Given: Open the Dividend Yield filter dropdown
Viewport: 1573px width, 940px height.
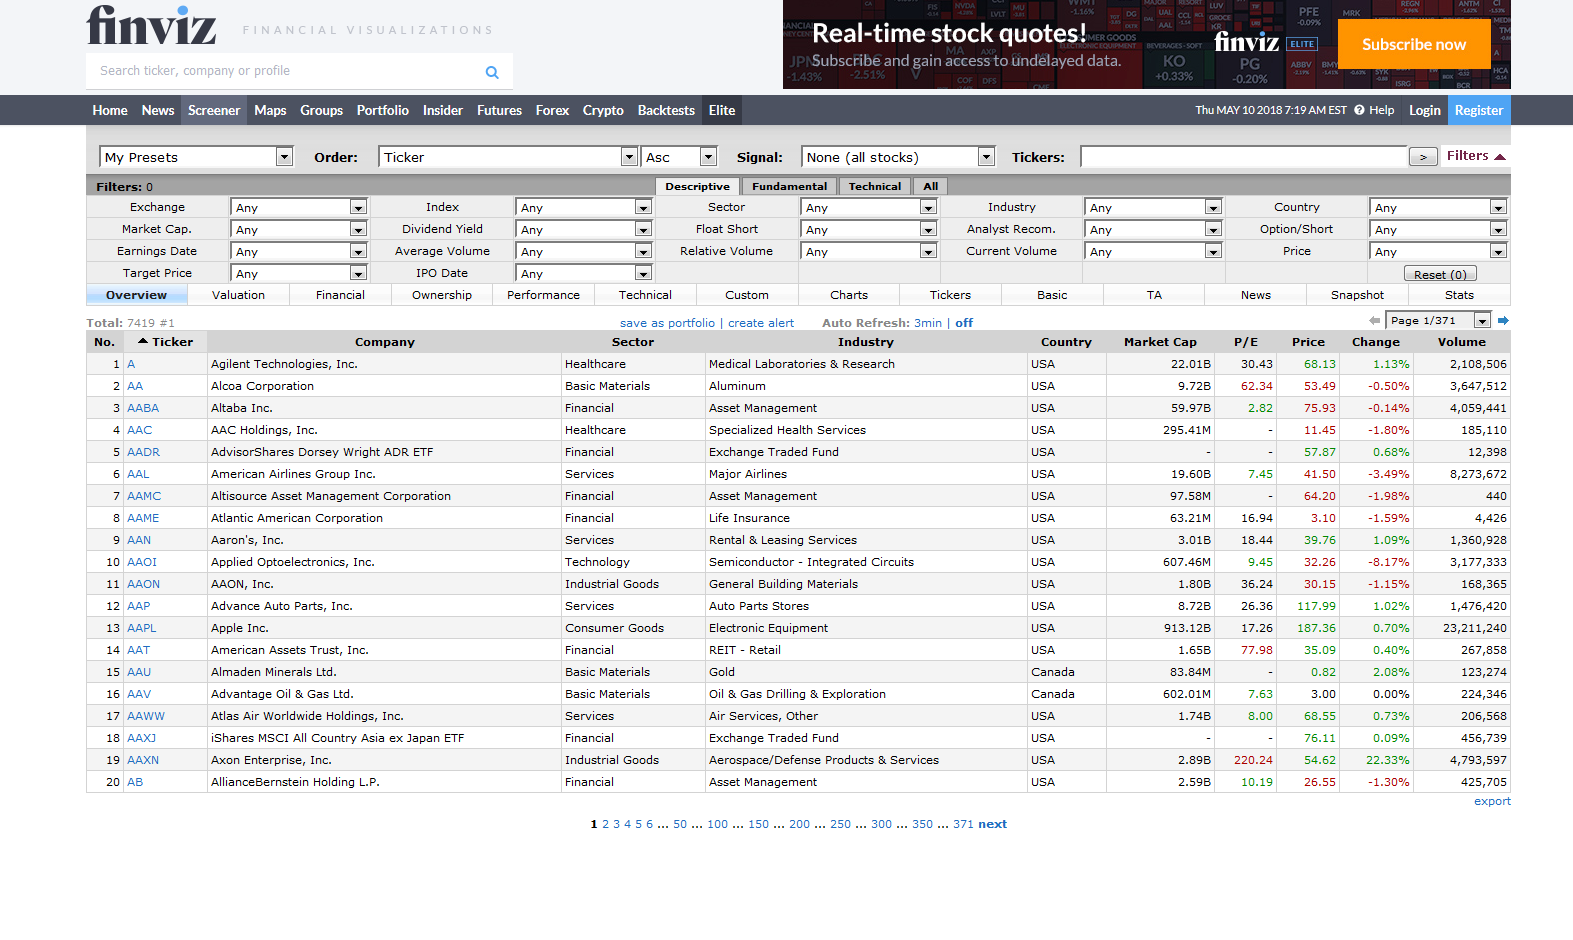Looking at the screenshot, I should tap(584, 229).
